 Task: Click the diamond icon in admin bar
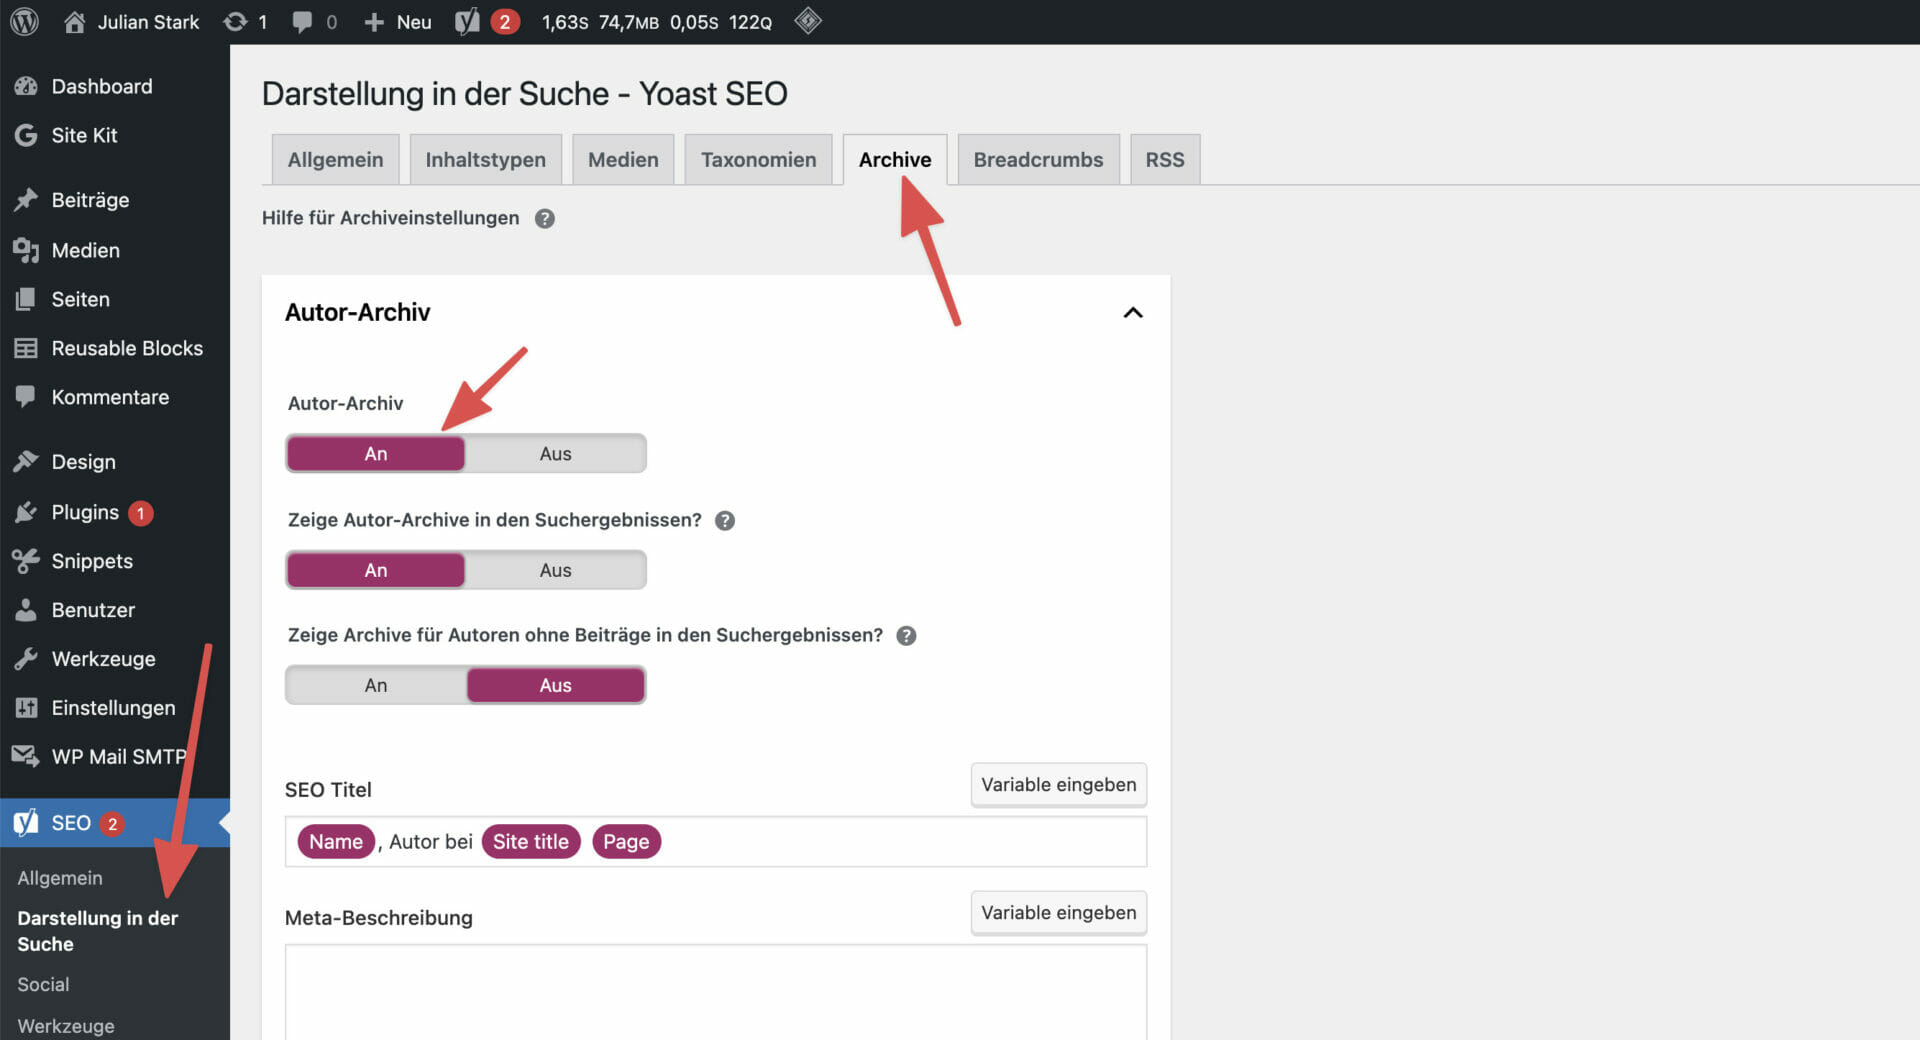(x=808, y=21)
